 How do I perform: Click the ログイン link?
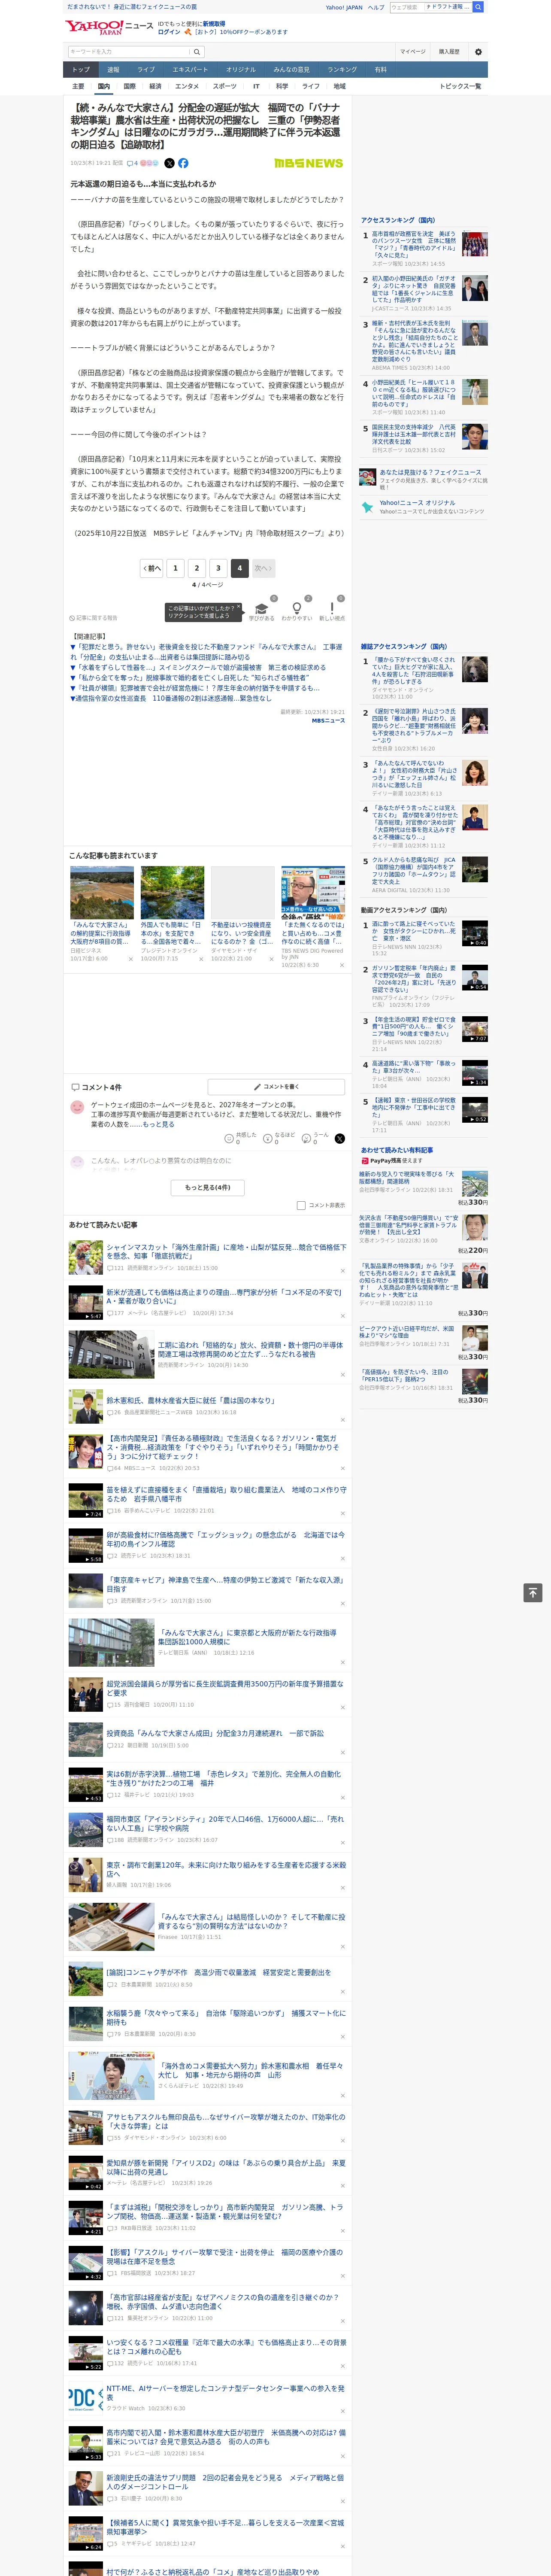tap(169, 32)
